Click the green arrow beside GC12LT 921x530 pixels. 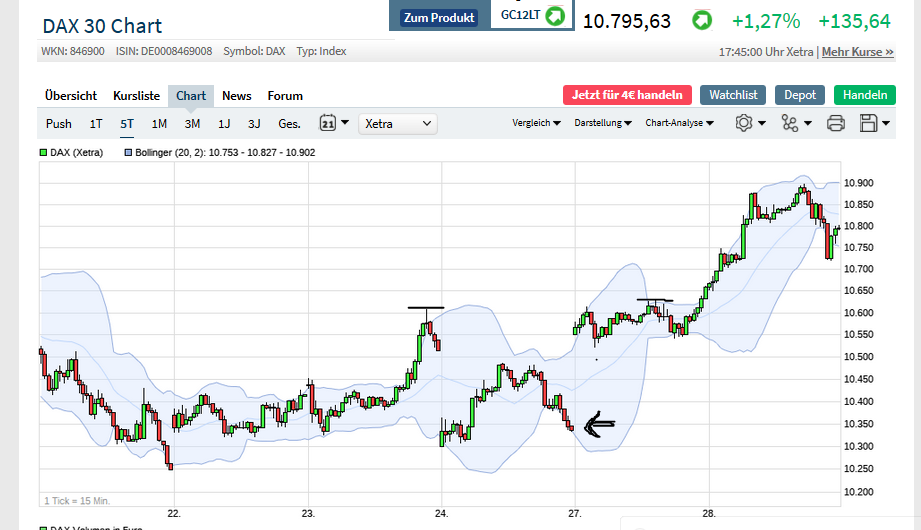554,17
